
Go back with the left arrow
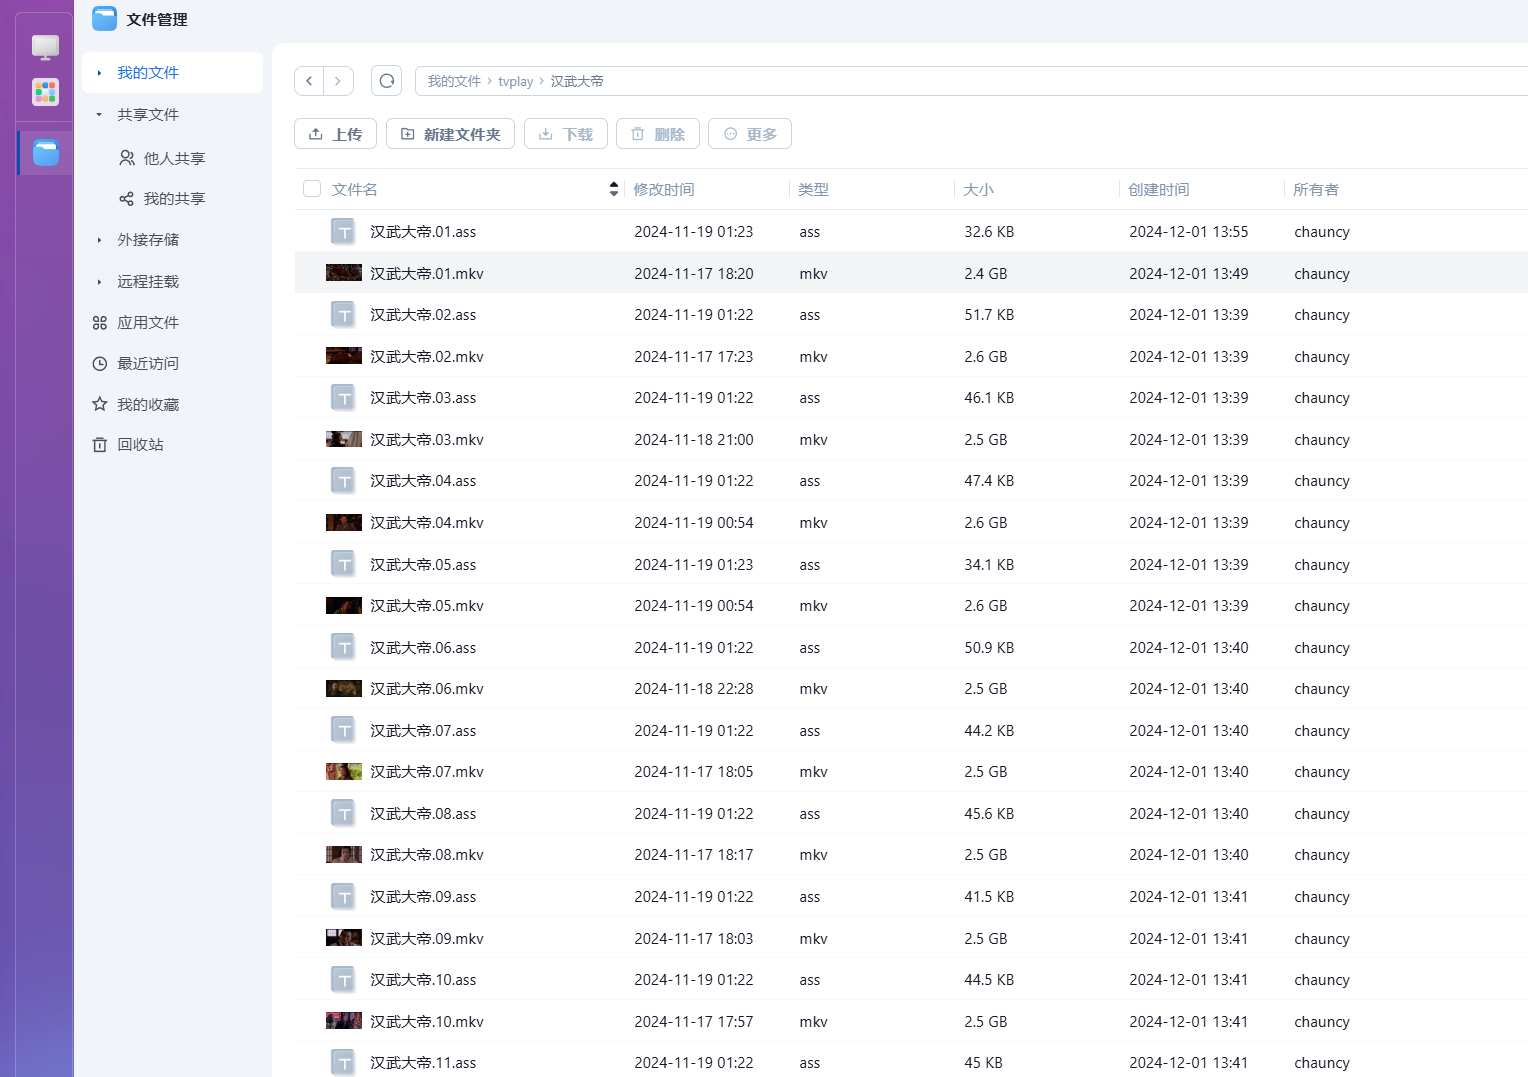pos(309,81)
